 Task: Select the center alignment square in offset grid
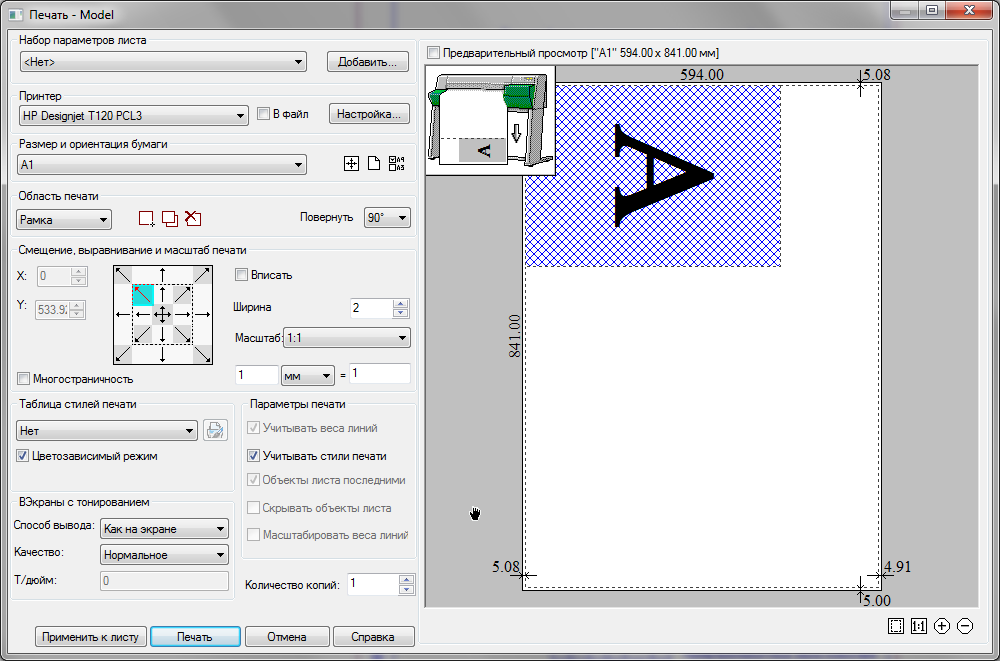pyautogui.click(x=163, y=315)
